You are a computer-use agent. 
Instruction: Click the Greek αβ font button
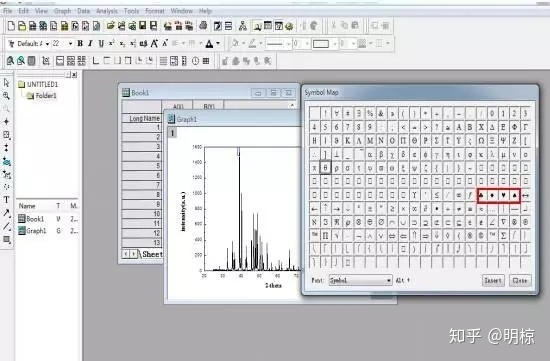click(143, 44)
